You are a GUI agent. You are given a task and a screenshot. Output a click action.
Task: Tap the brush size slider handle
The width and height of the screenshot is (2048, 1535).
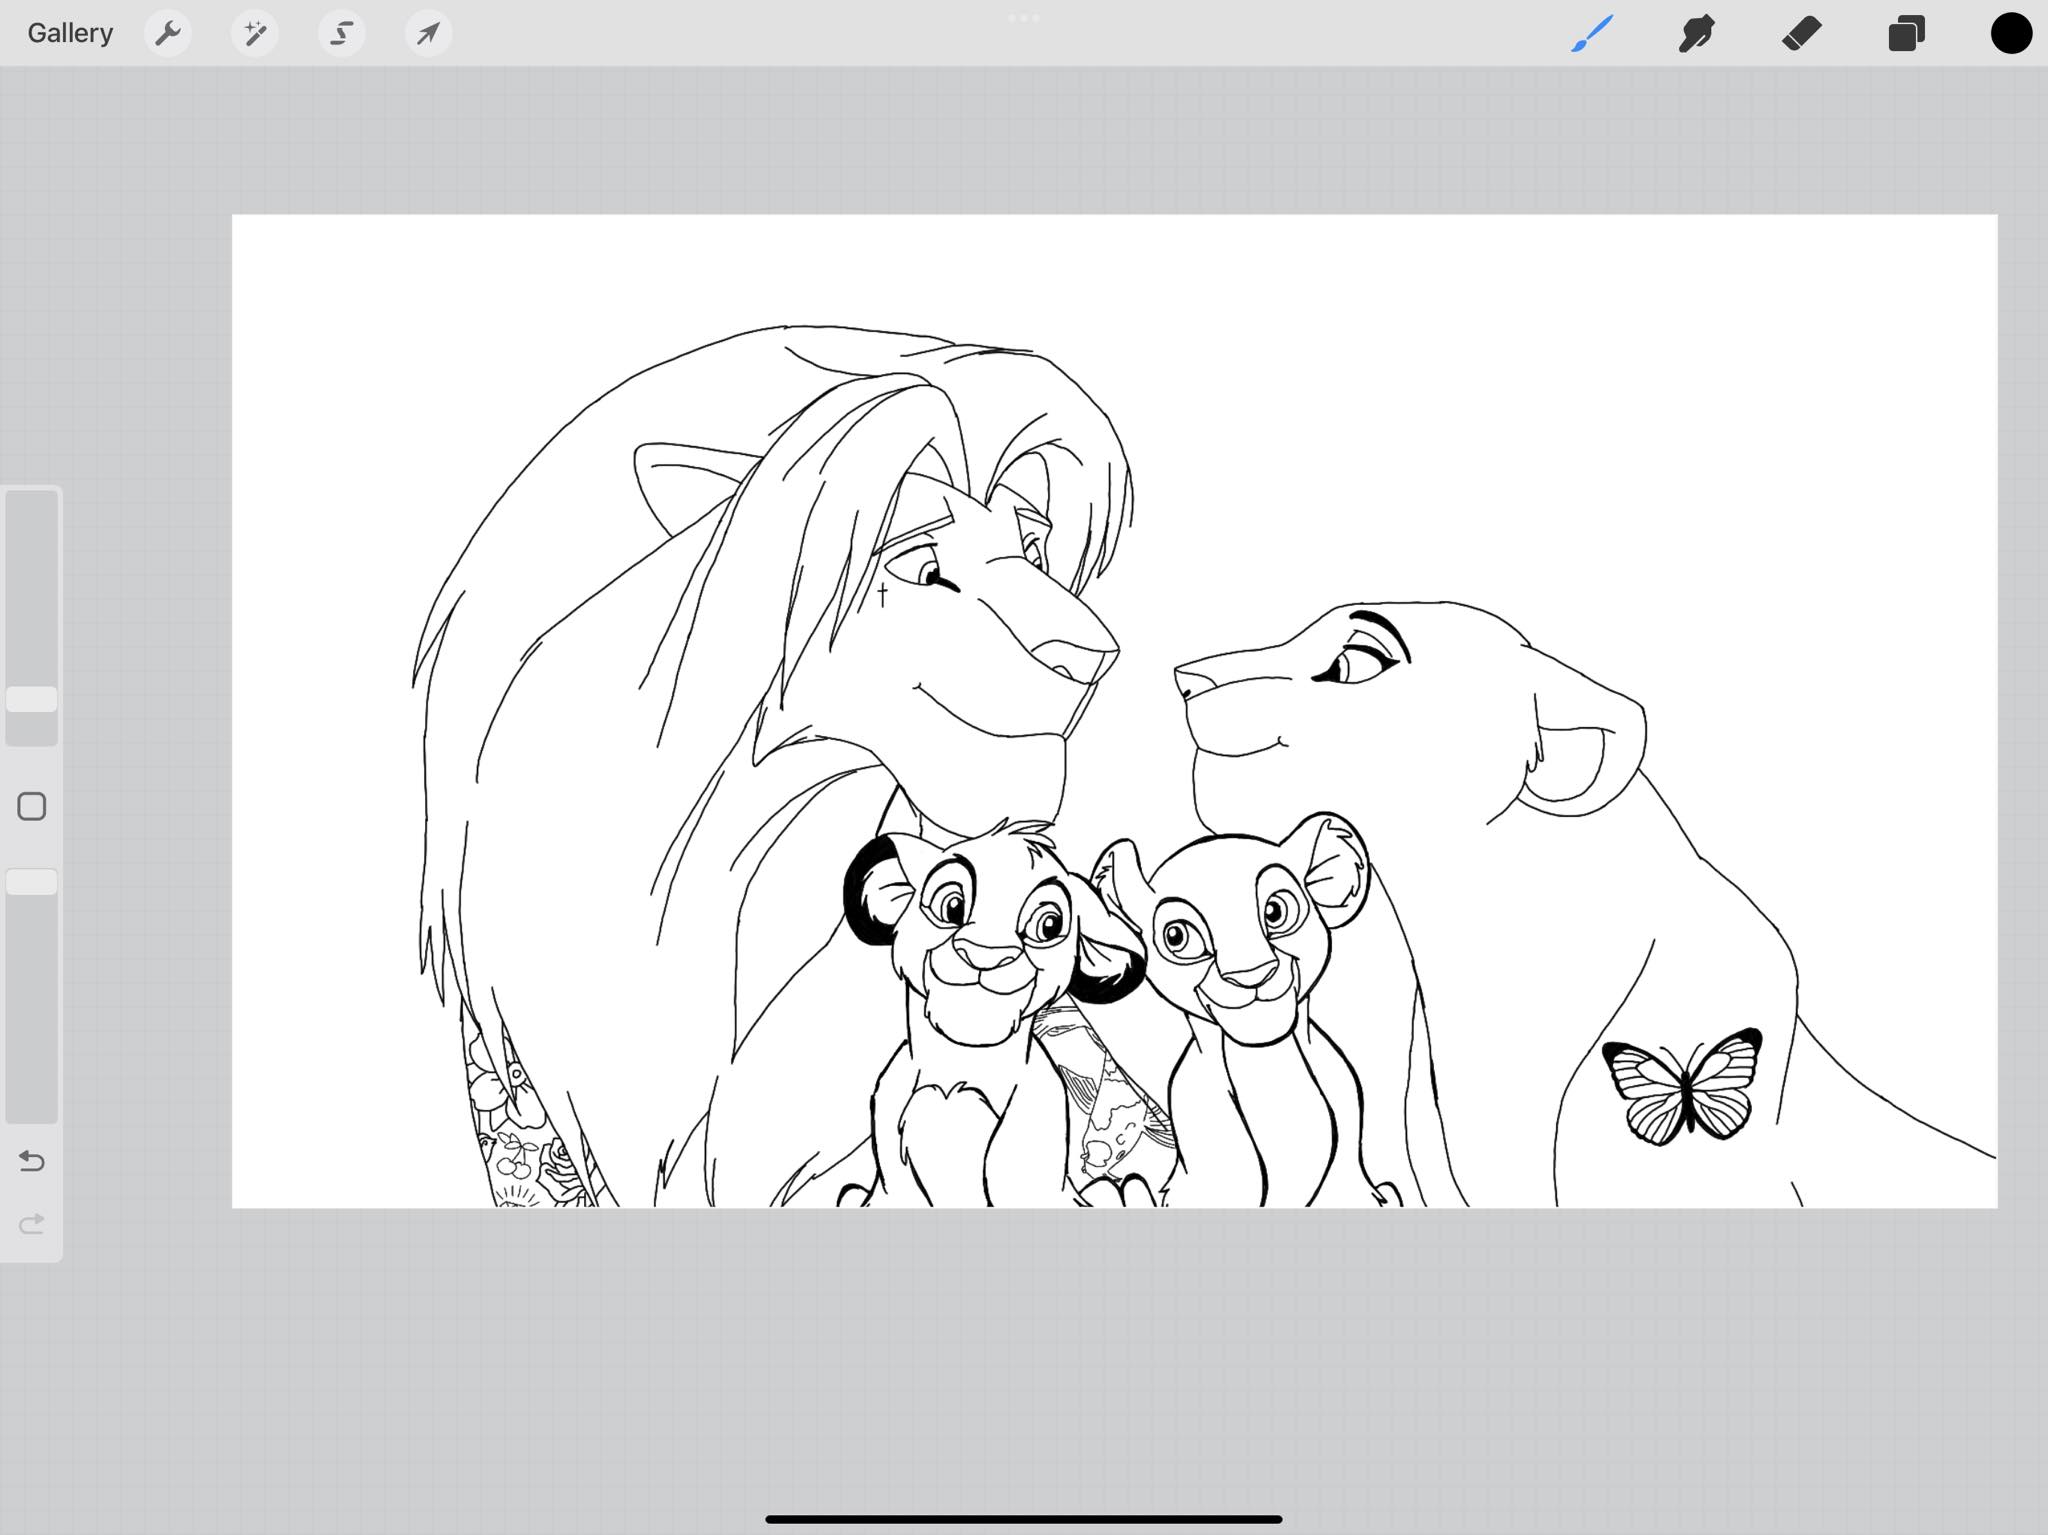pos(32,699)
